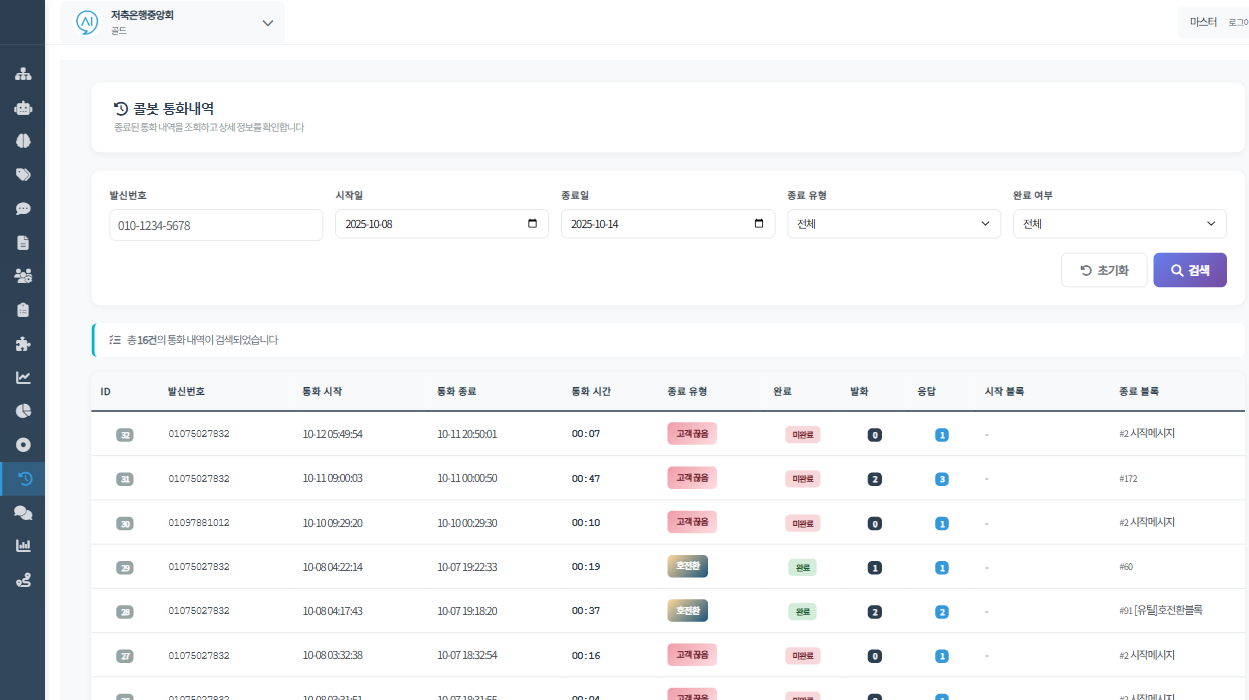1249x700 pixels.
Task: Click the 마스터 user menu
Action: [x=1203, y=22]
